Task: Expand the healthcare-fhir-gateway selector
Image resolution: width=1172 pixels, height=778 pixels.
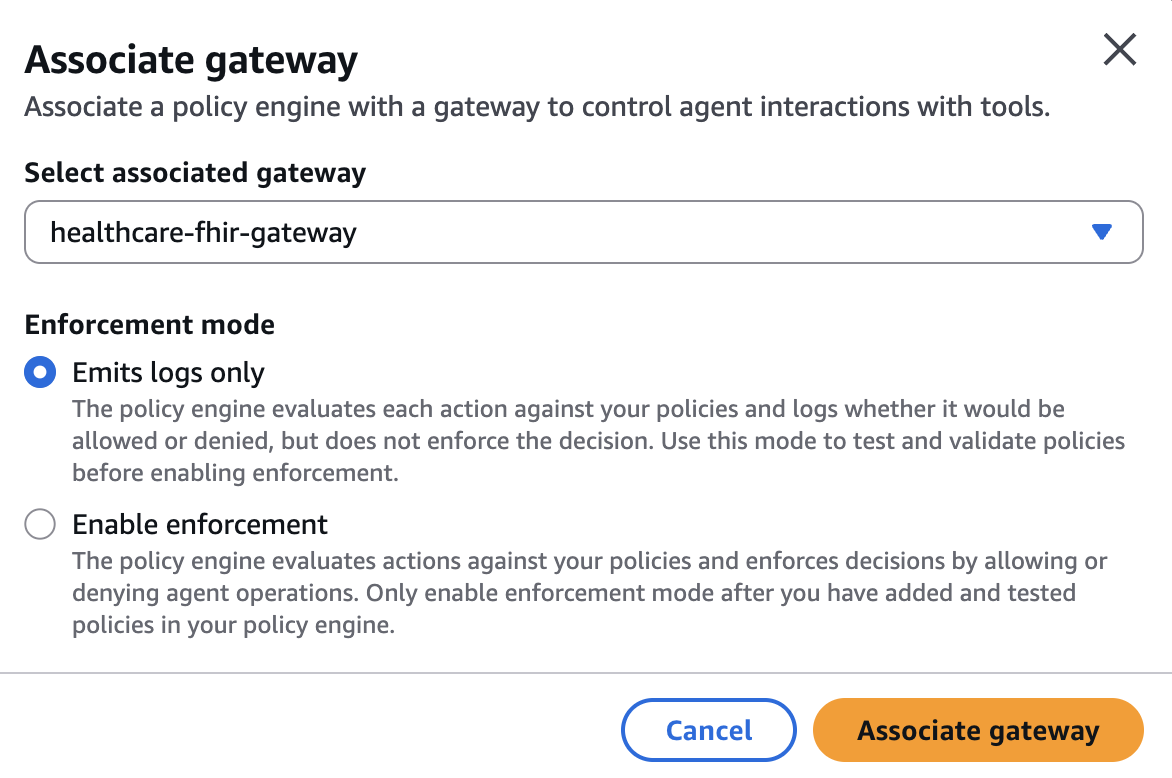Action: 583,231
